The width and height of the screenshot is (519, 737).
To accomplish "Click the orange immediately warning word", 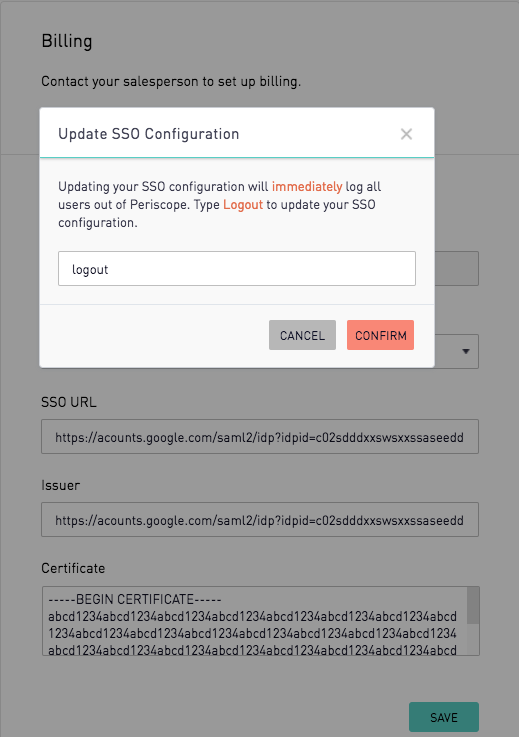I will (307, 187).
